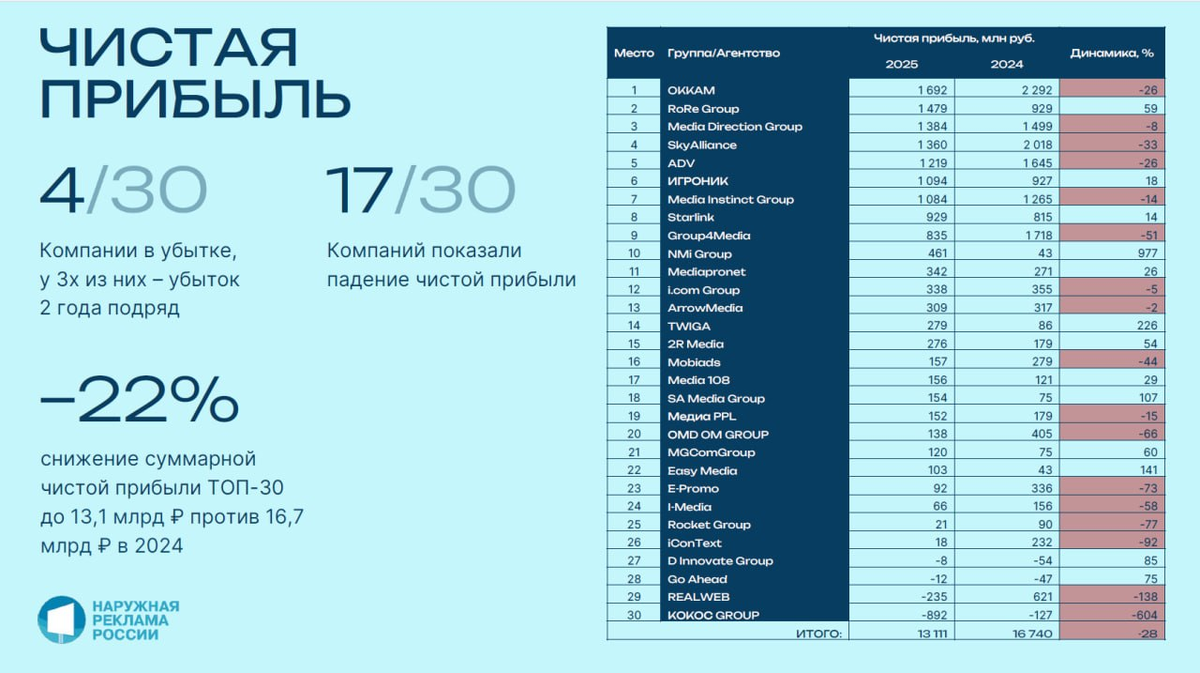Click the ArrowMedia row name
The image size is (1200, 673).
[x=705, y=307]
